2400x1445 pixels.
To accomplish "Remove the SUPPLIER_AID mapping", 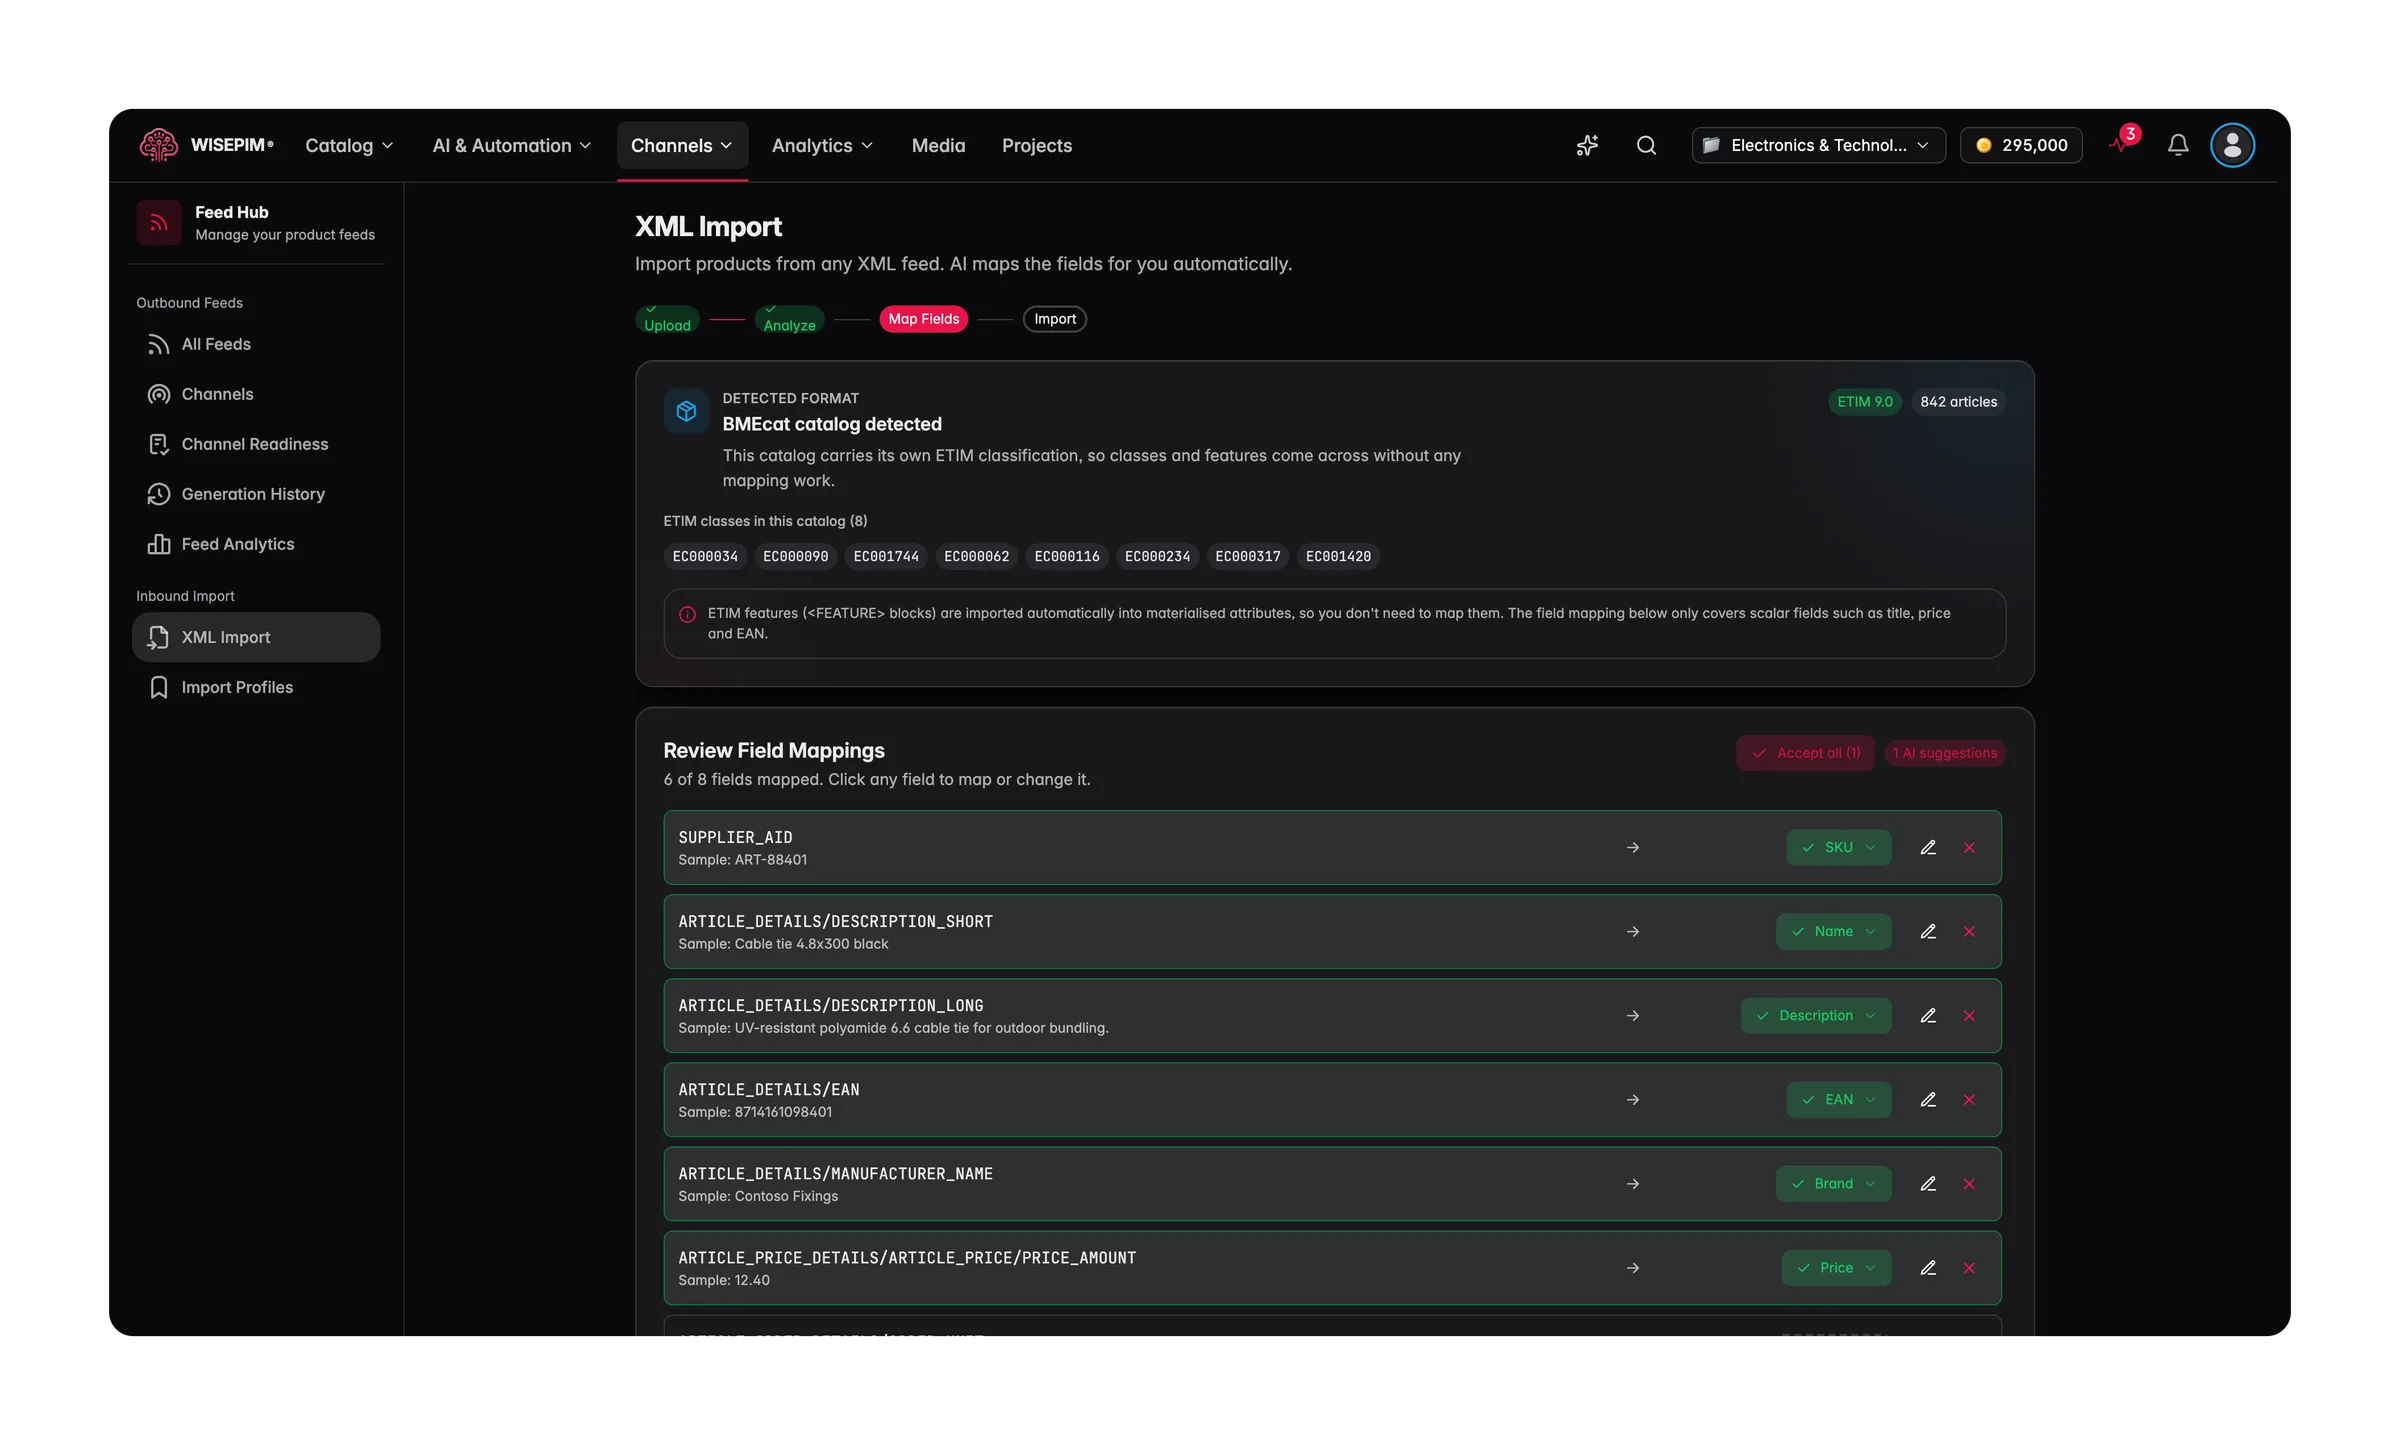I will coord(1969,848).
